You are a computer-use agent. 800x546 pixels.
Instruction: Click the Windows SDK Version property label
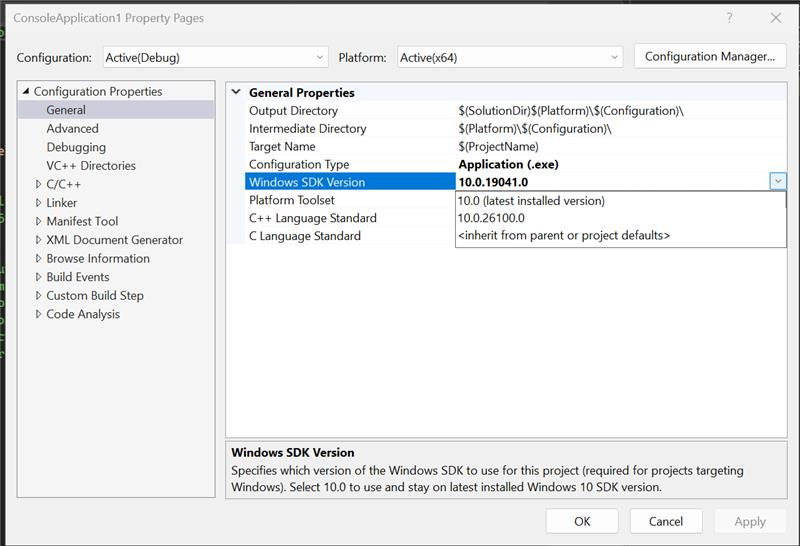pos(307,182)
